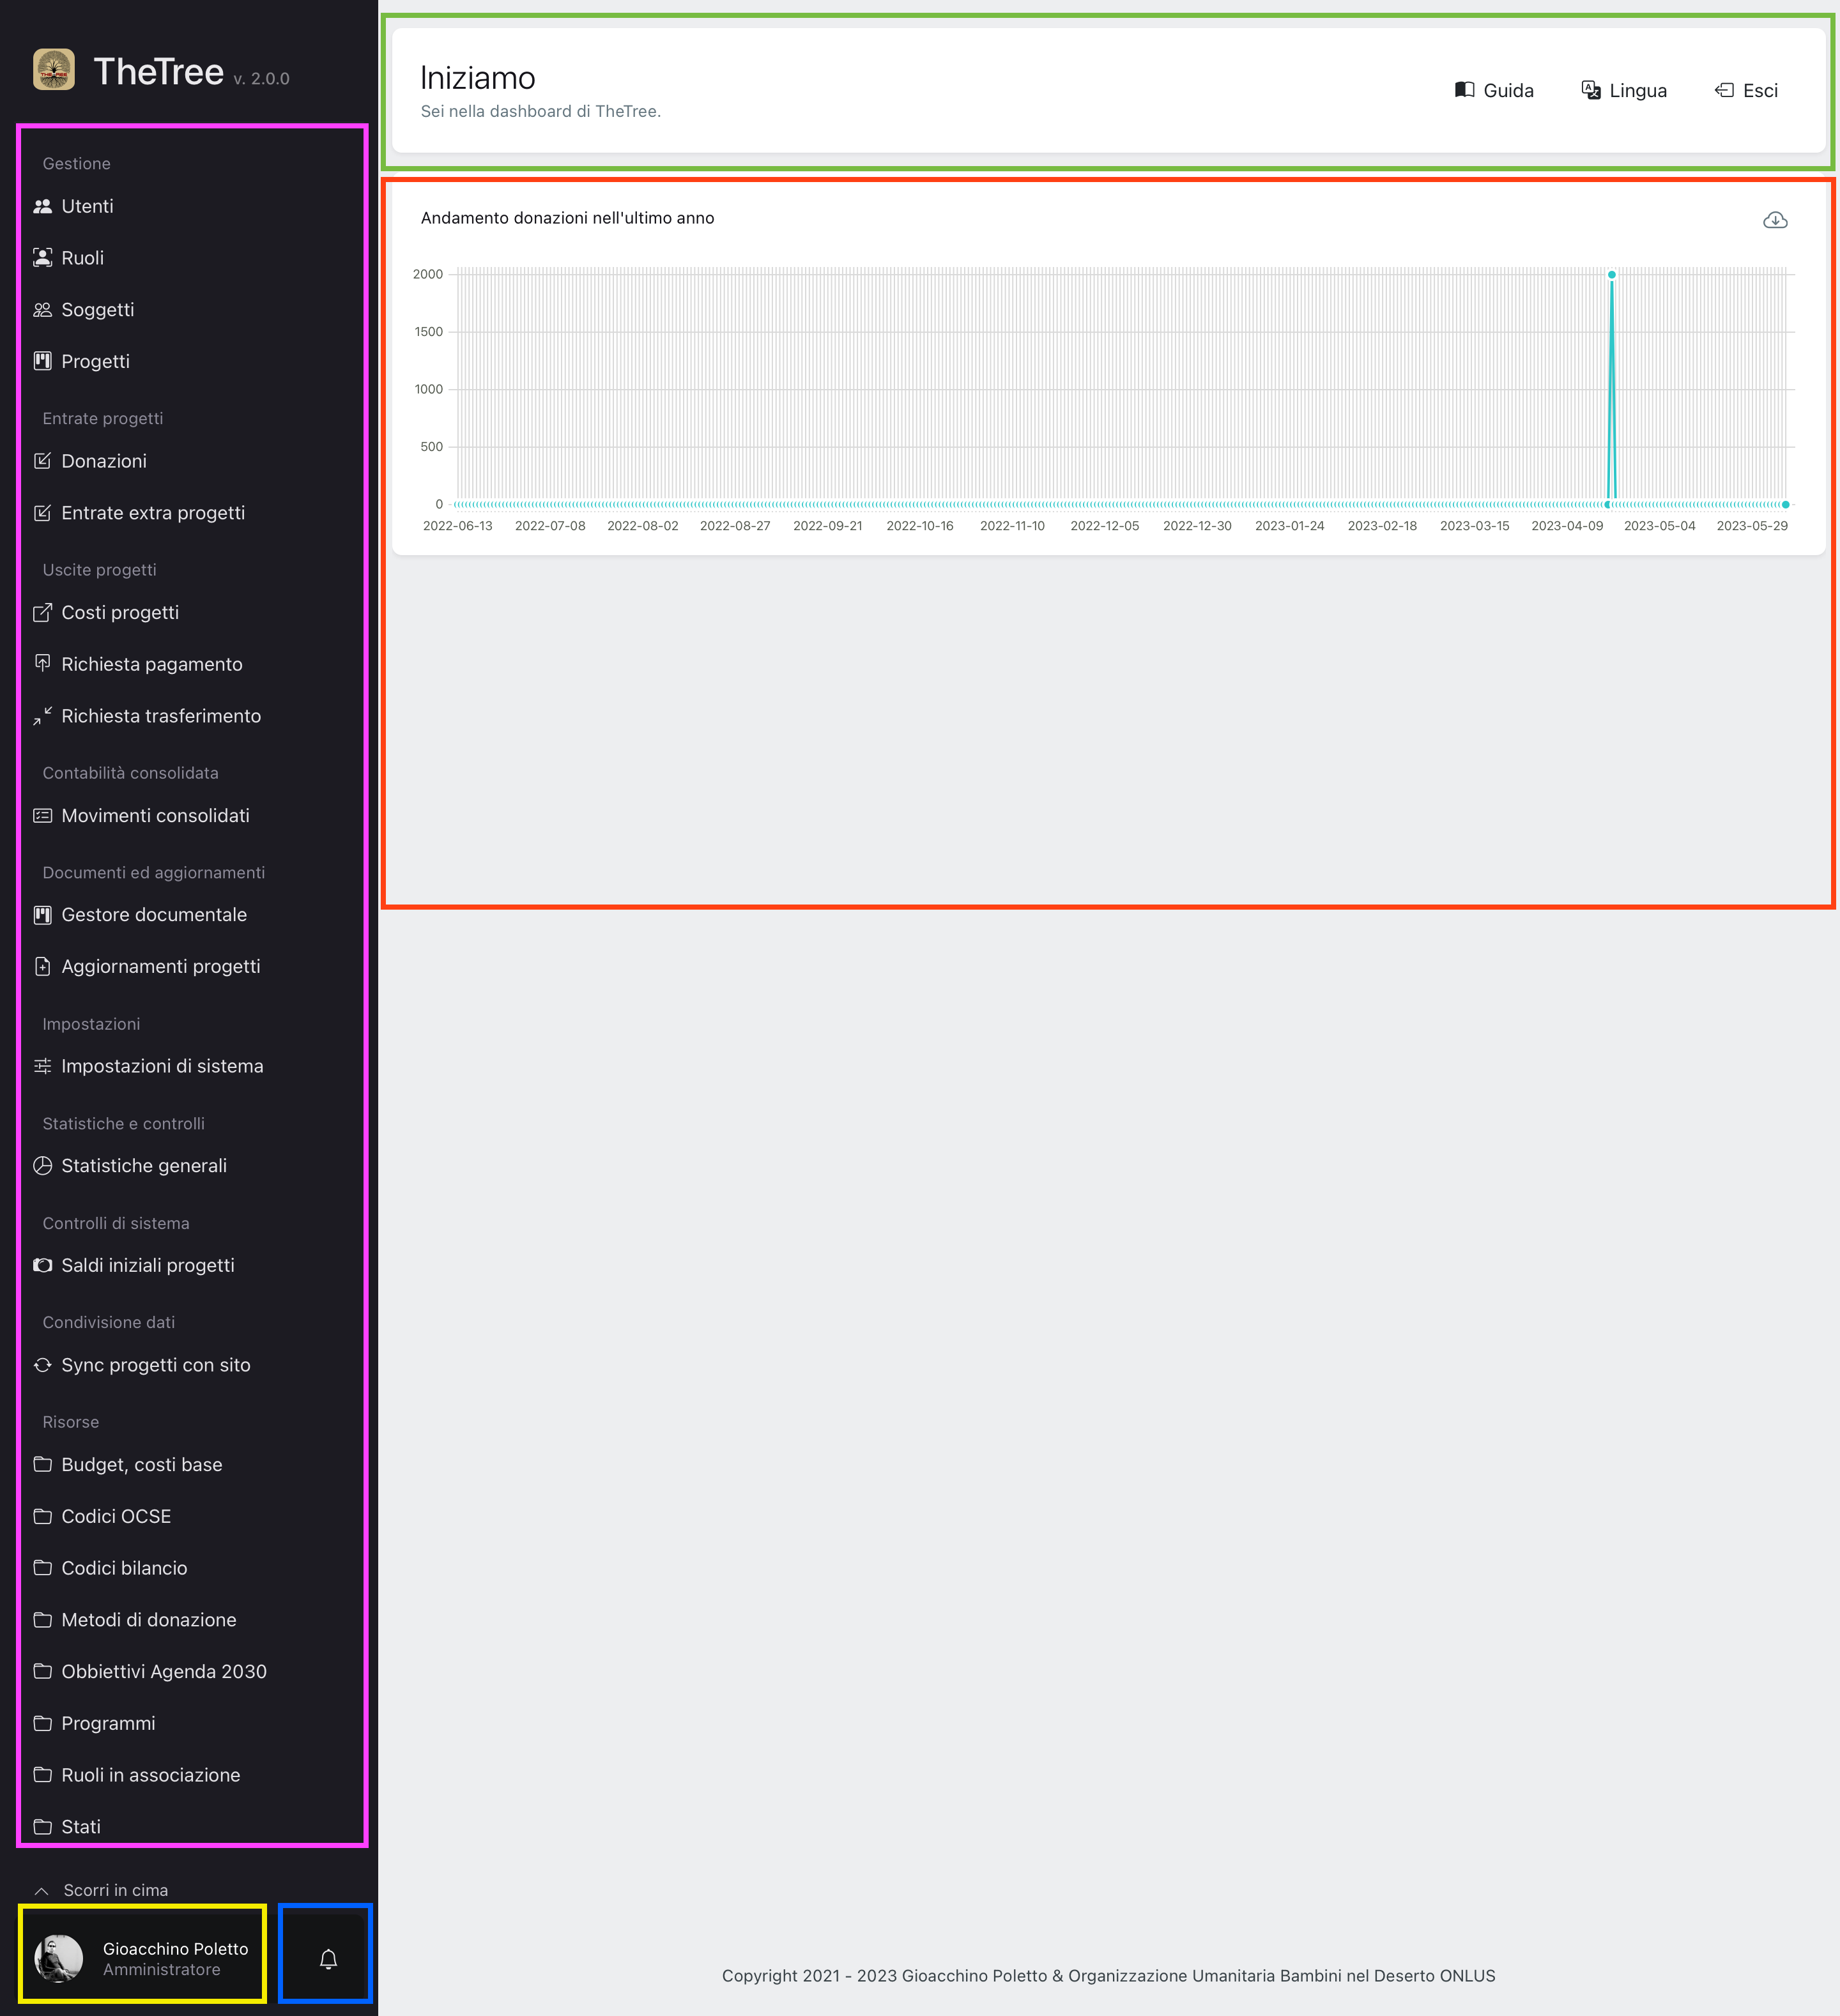Click the TheTree logo icon

click(x=54, y=70)
